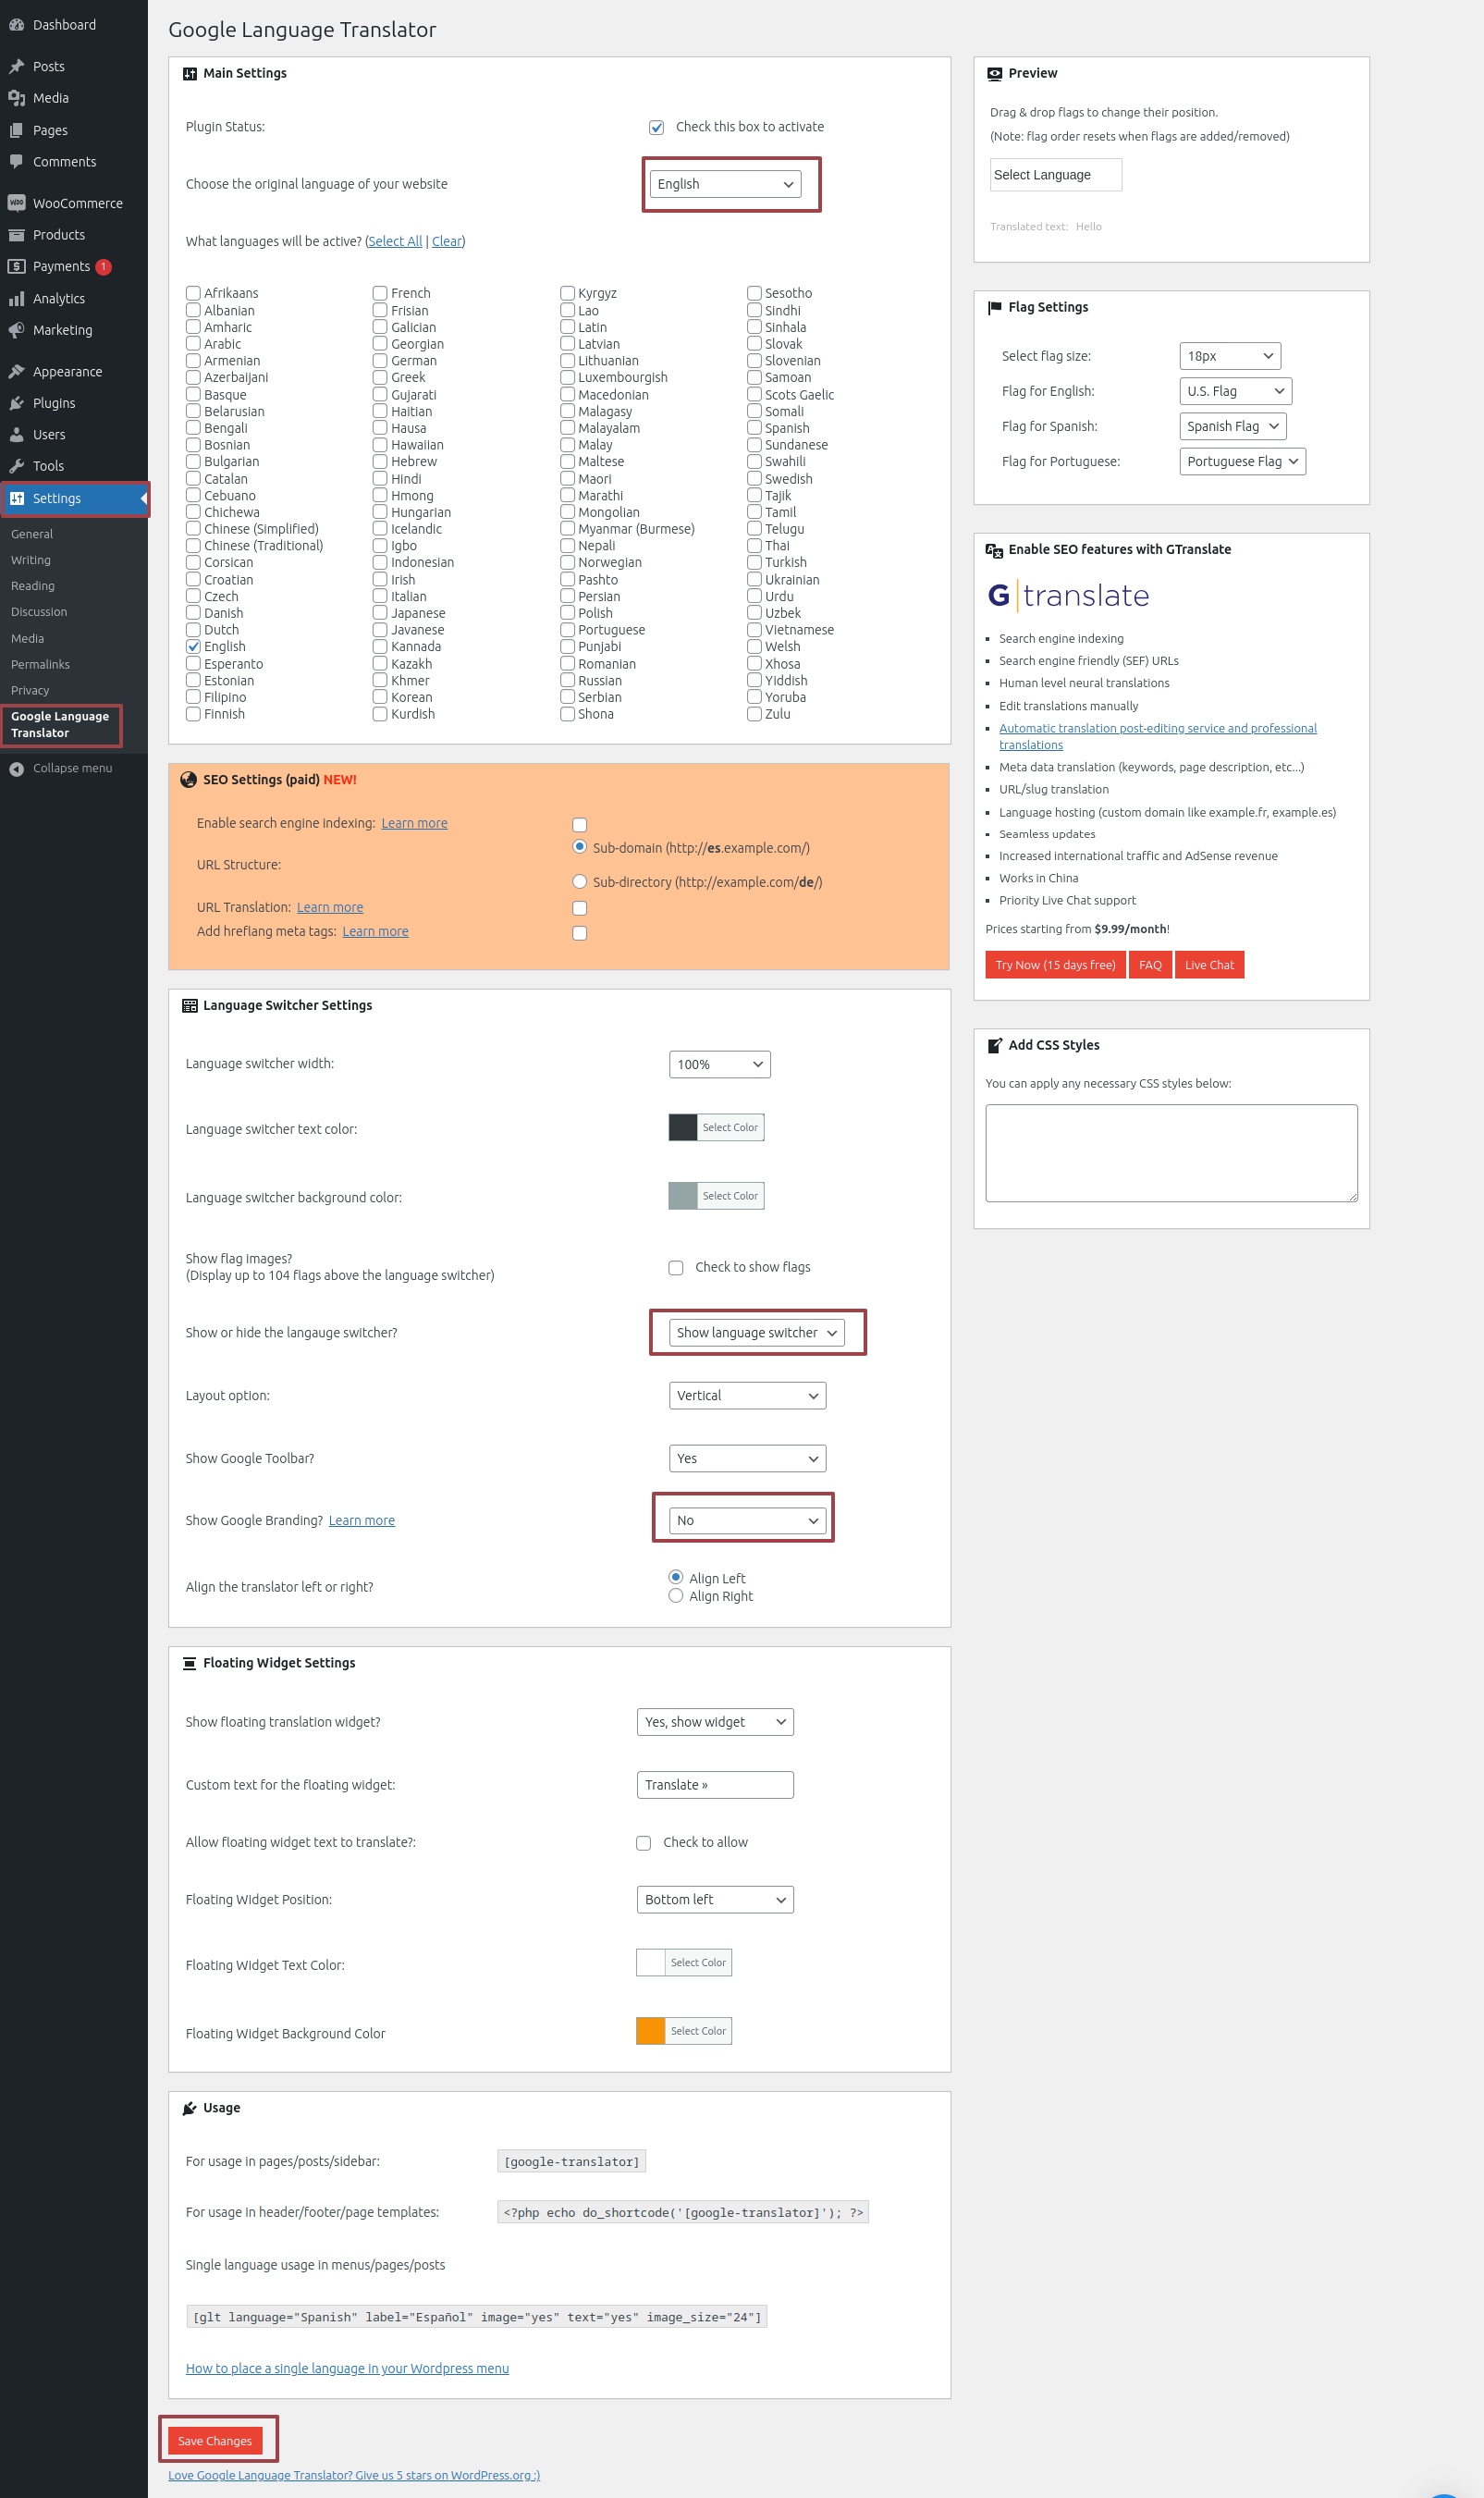
Task: Open the Reading settings submenu item
Action: tap(33, 586)
